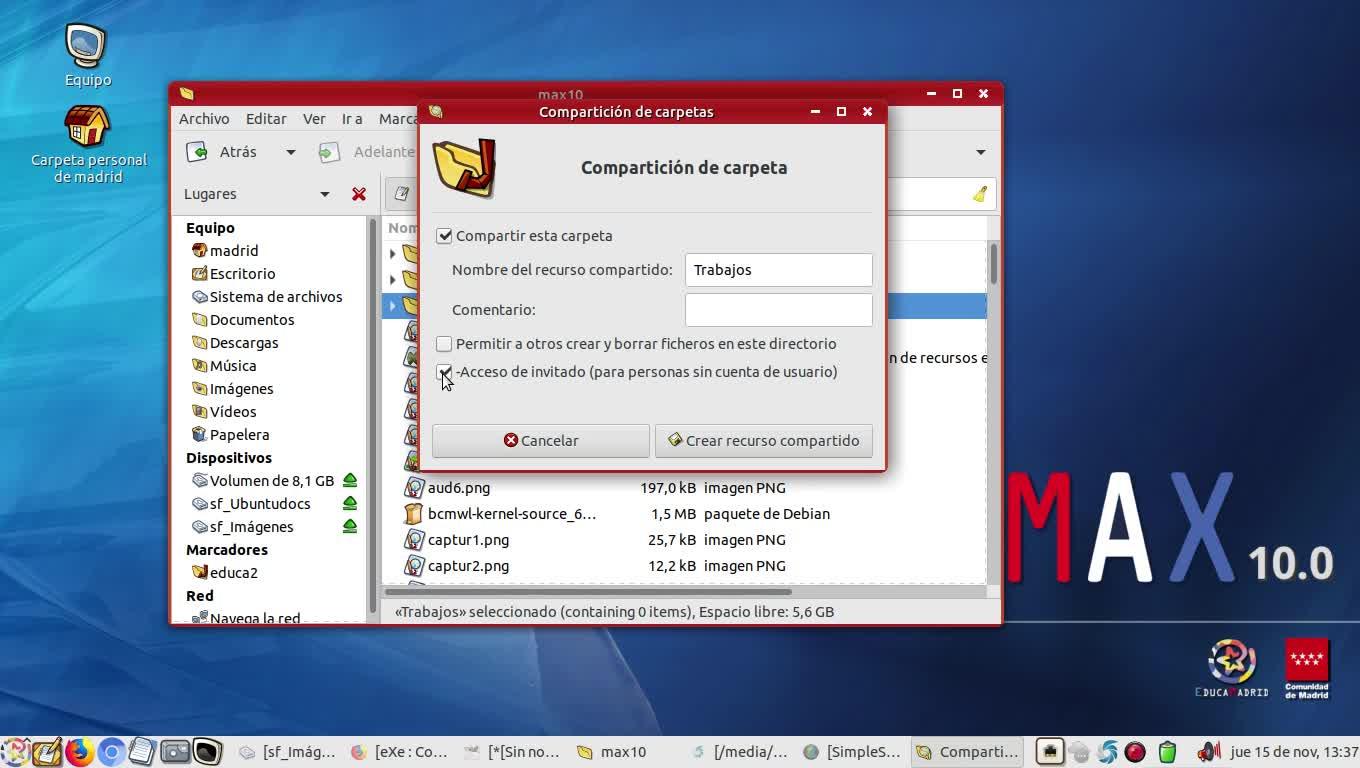Launch Chromium from the panel

click(111, 752)
